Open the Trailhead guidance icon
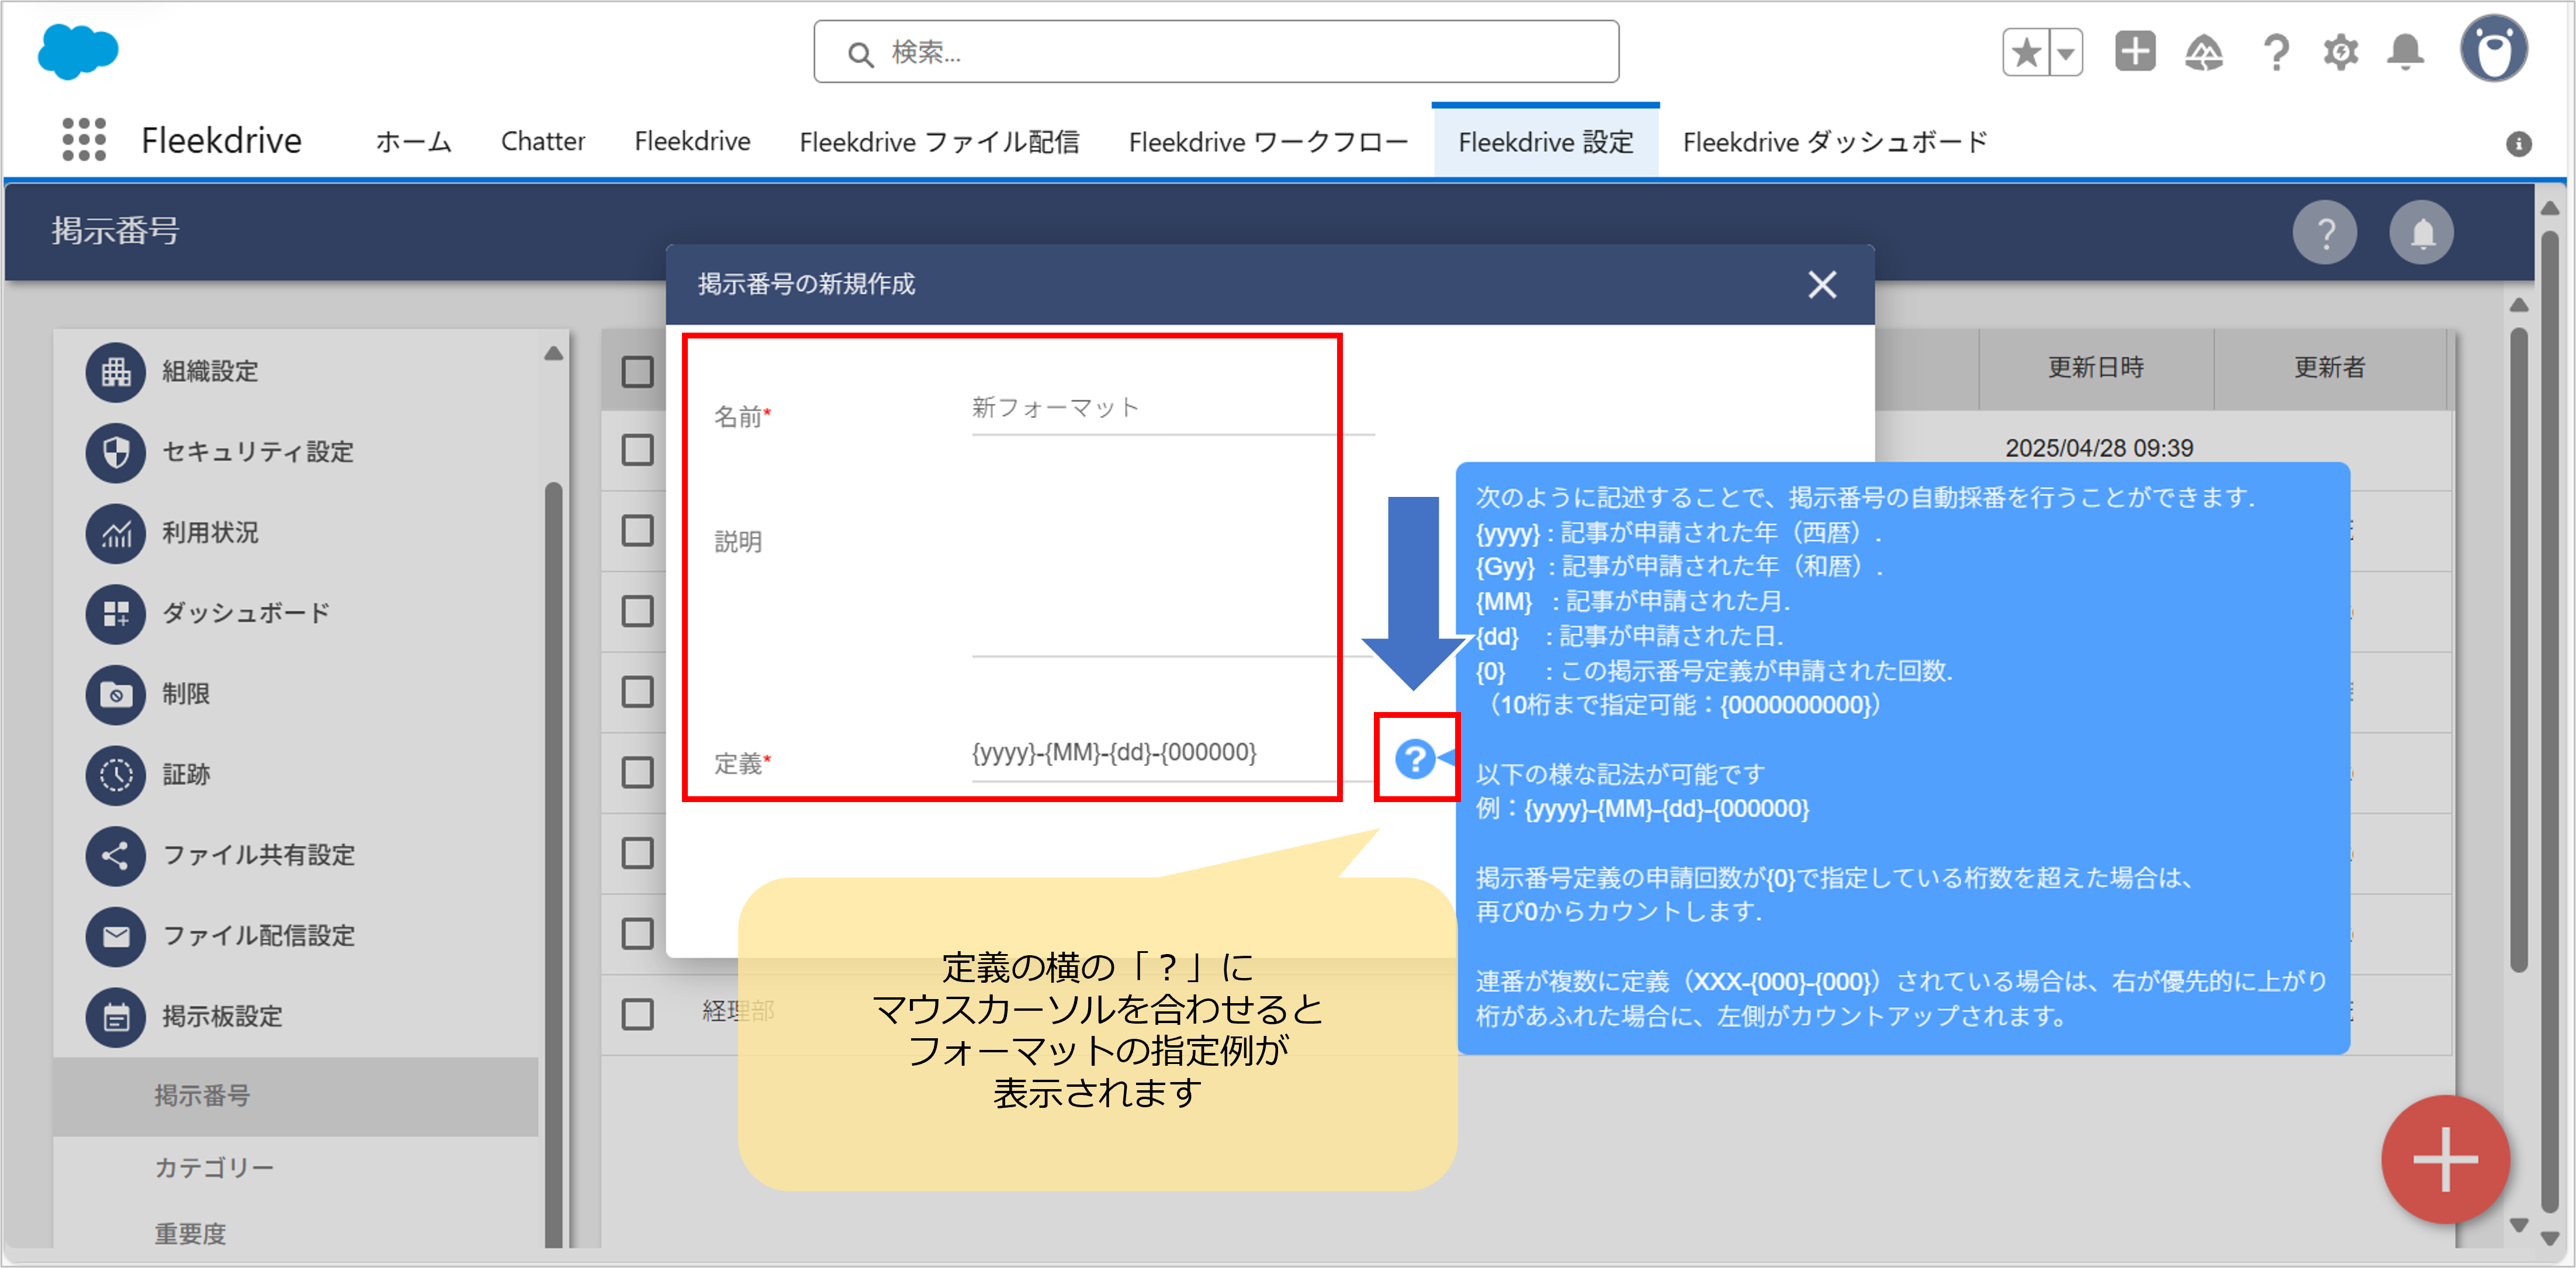 click(2204, 52)
